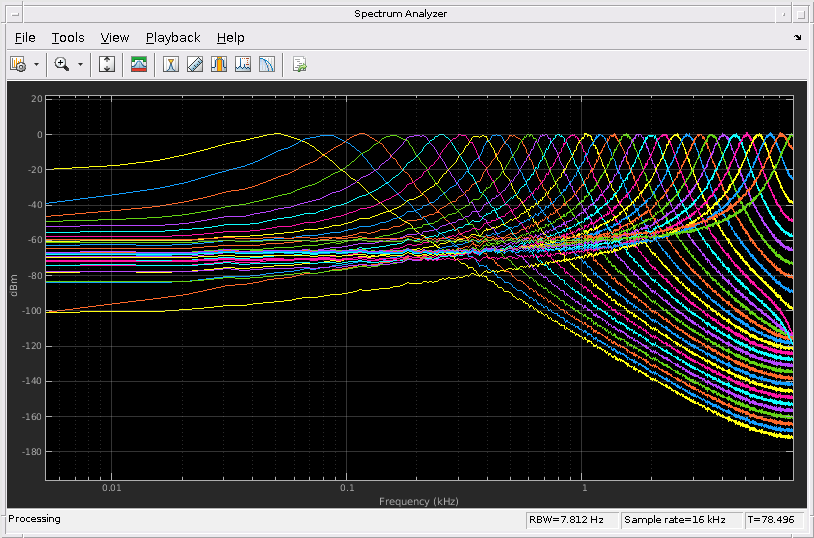Select the Zoom magnifier tool

coord(62,64)
